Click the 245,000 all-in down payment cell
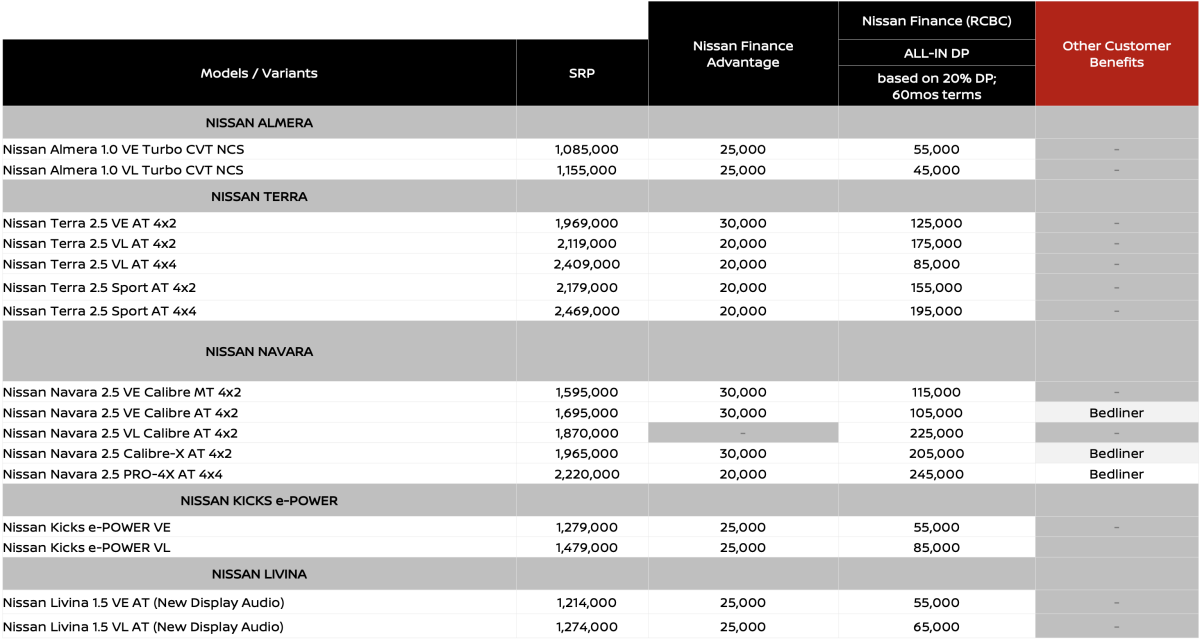 [936, 475]
